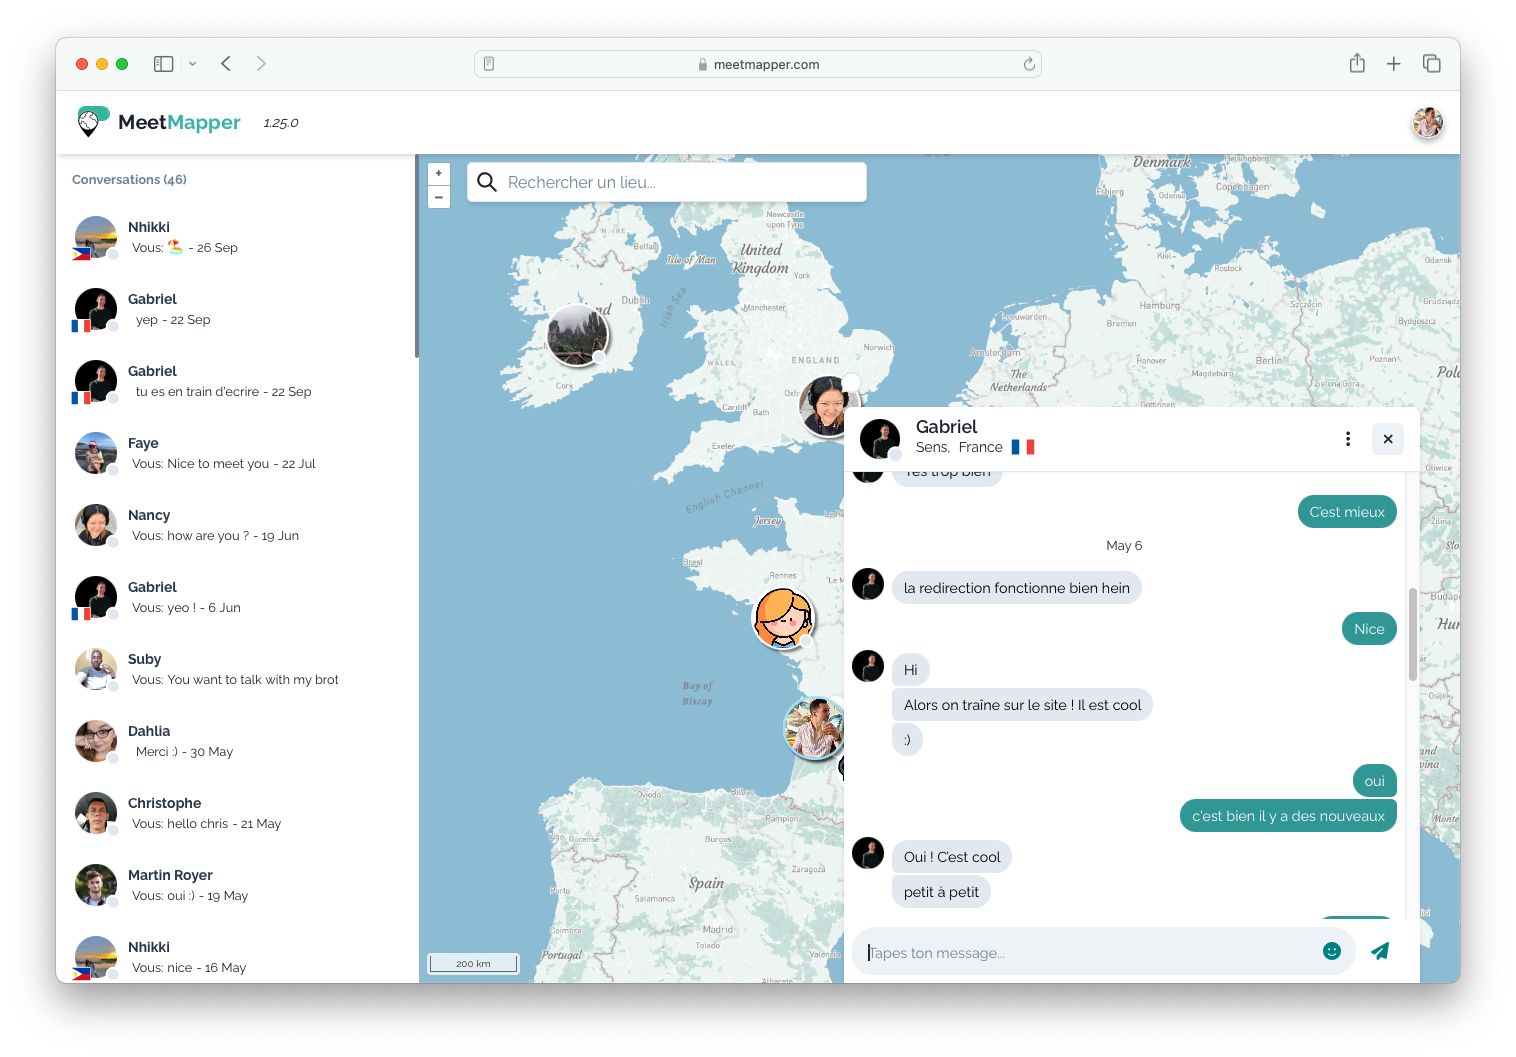Send the message with paper plane icon

point(1380,951)
